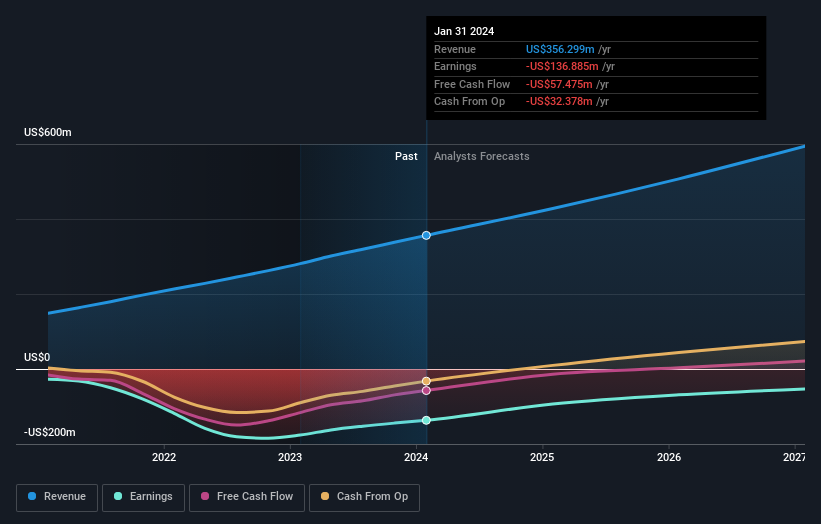
Task: Click the 2023 x-axis label
Action: (290, 458)
